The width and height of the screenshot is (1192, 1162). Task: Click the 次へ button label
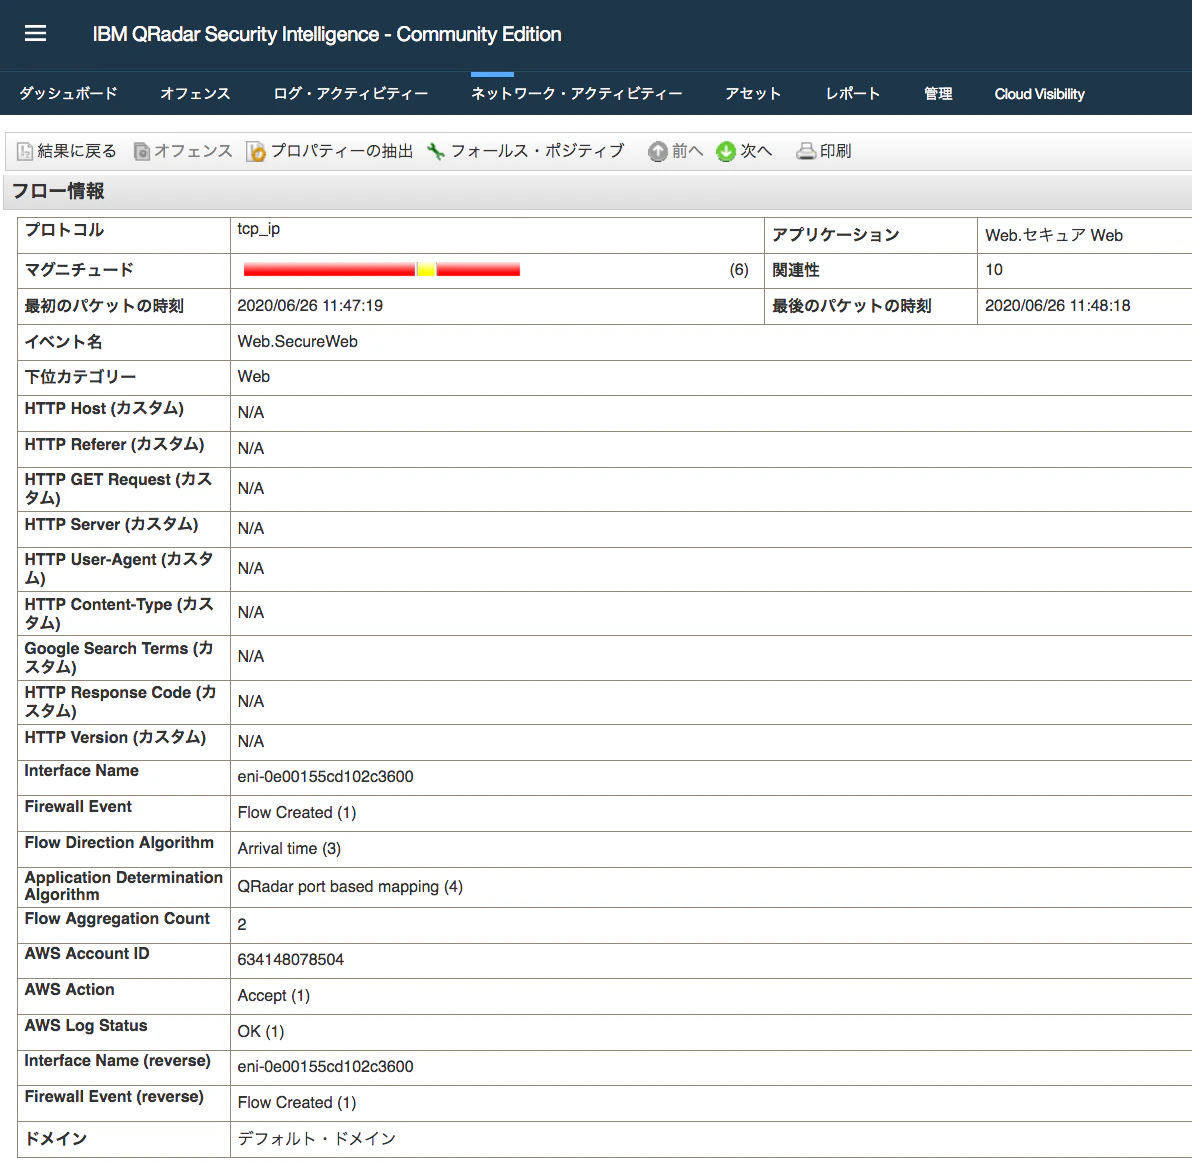pyautogui.click(x=756, y=151)
